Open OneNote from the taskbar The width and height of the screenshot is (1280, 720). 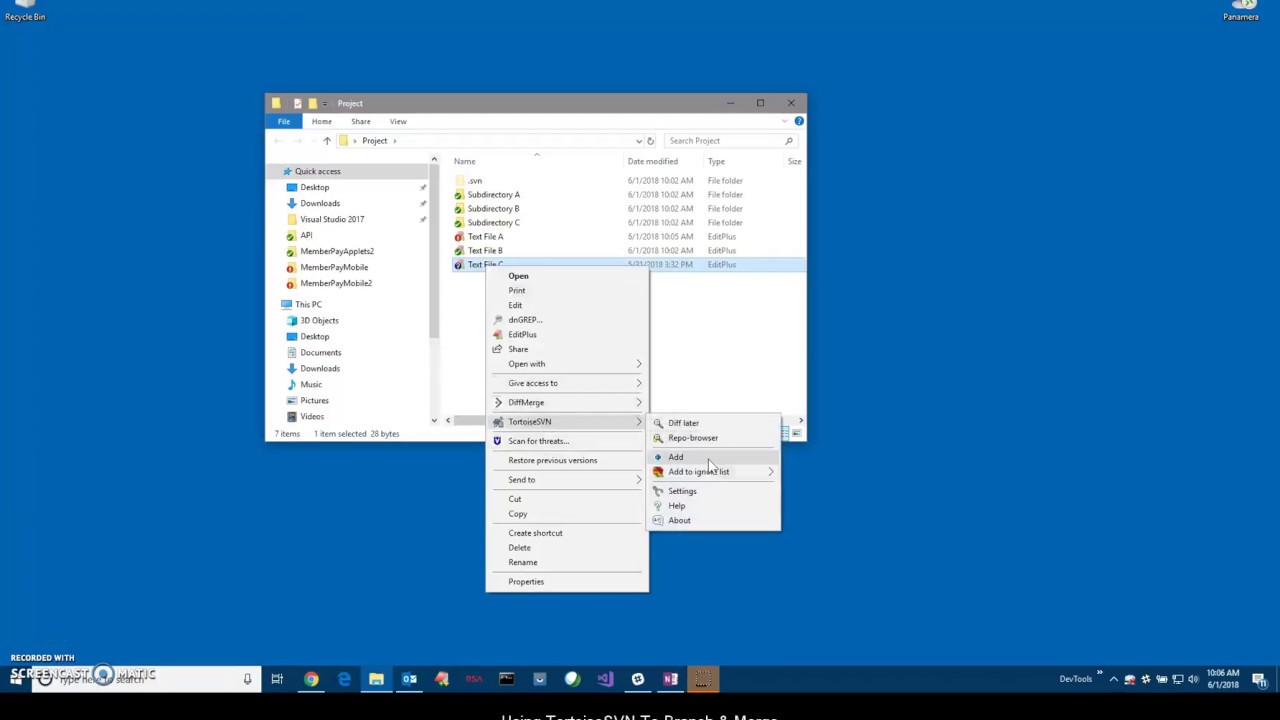670,680
